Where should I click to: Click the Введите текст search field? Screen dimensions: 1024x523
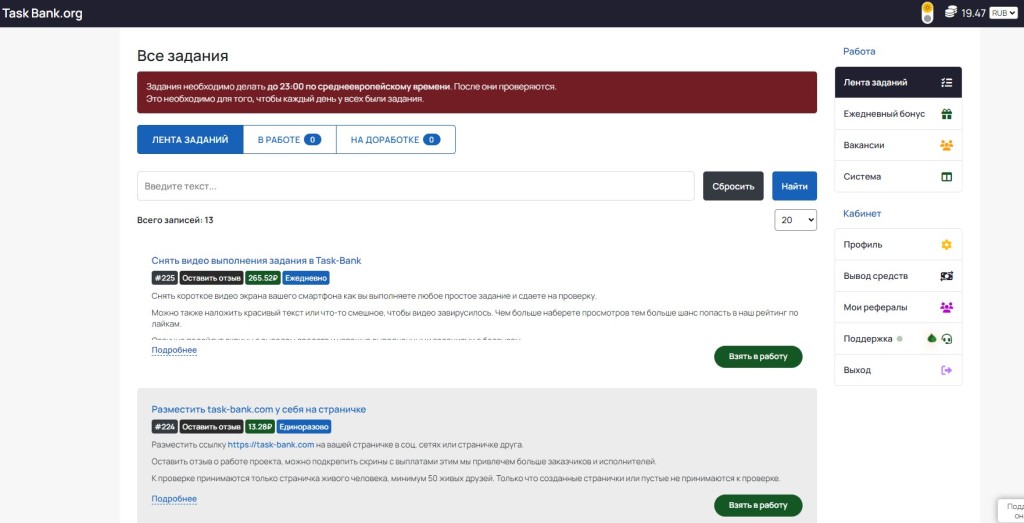[x=415, y=186]
